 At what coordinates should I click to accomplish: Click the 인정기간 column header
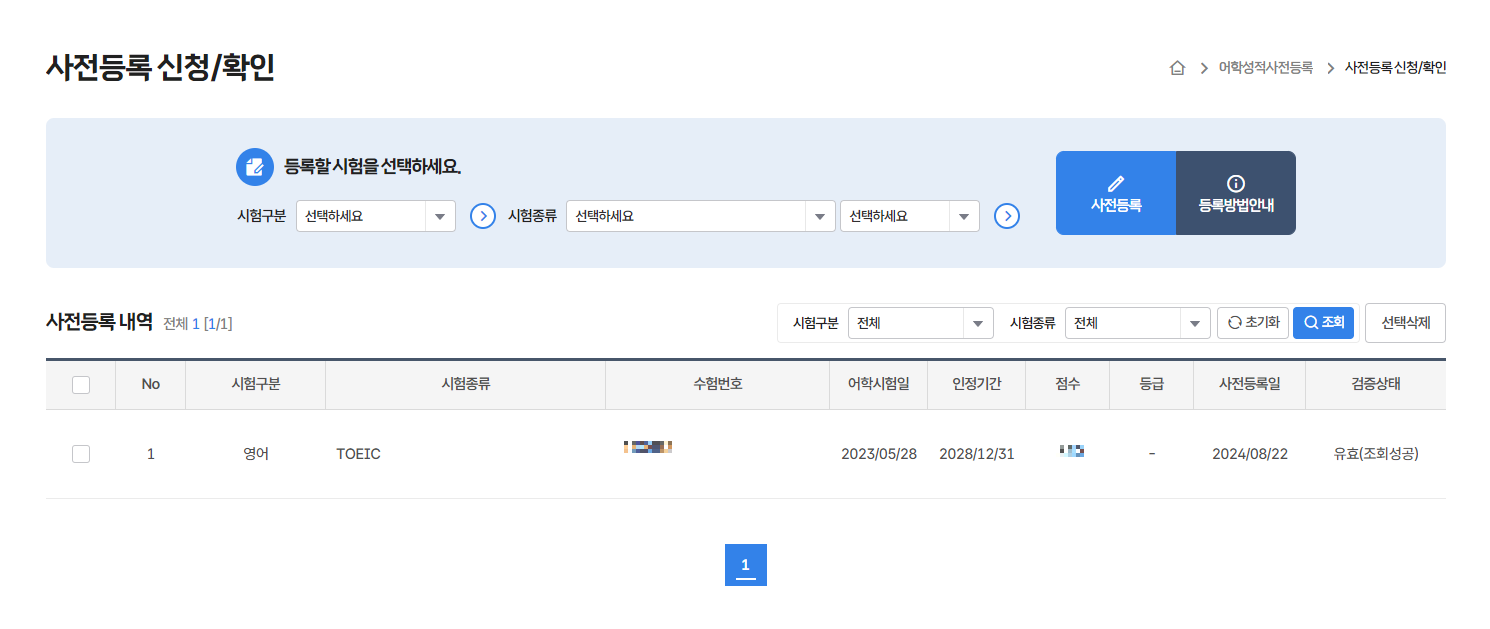[x=977, y=384]
